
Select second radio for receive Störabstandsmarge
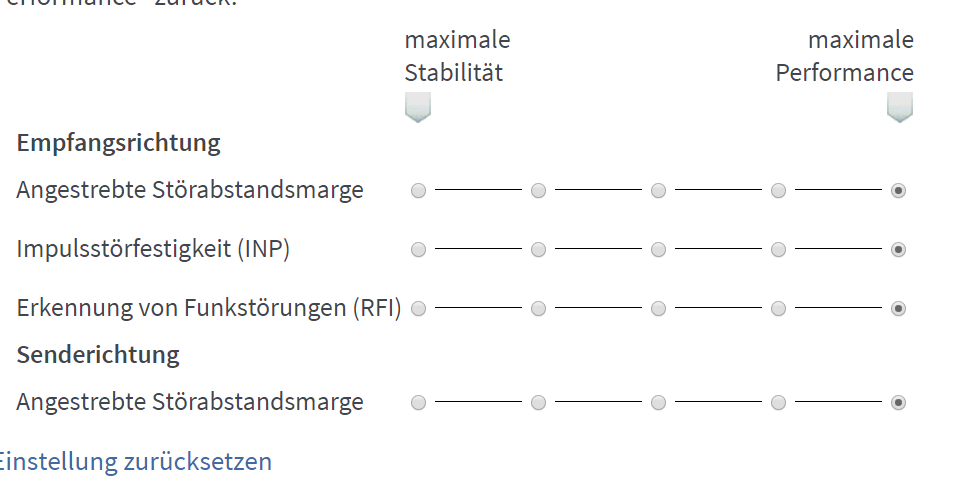click(x=538, y=190)
